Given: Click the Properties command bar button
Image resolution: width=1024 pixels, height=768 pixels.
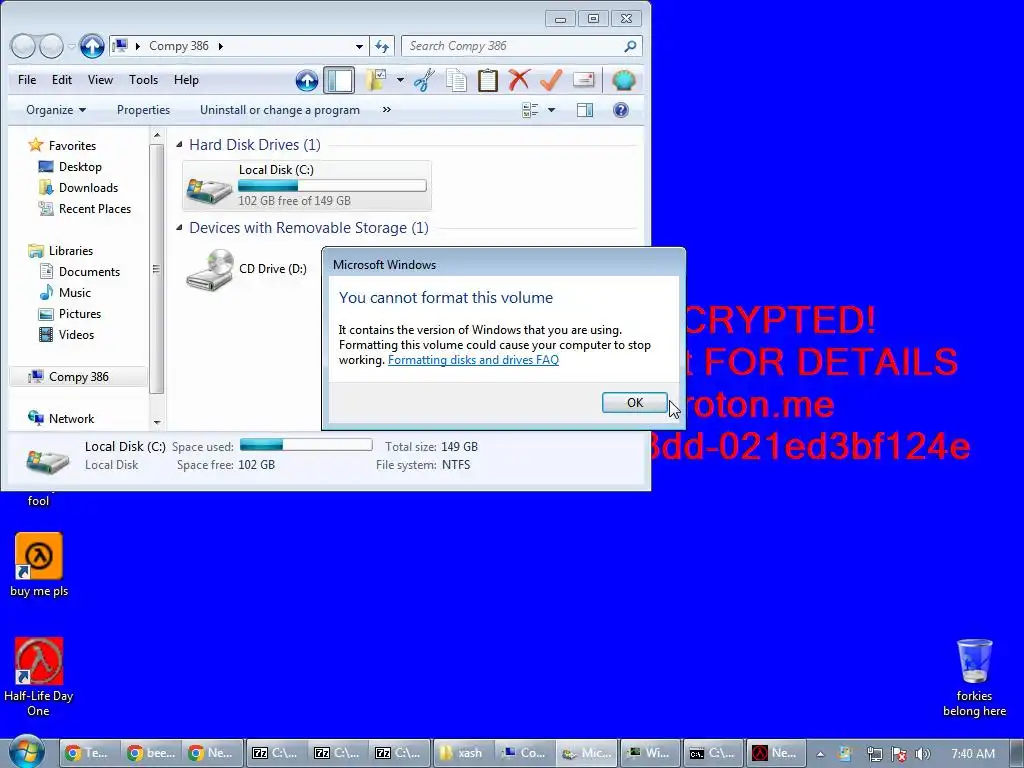Looking at the screenshot, I should (143, 110).
